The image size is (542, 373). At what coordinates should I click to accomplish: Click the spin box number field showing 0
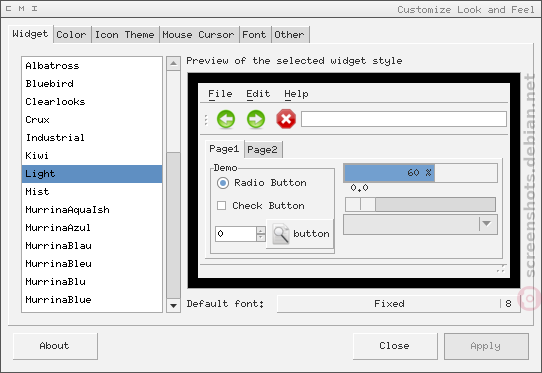pos(236,234)
